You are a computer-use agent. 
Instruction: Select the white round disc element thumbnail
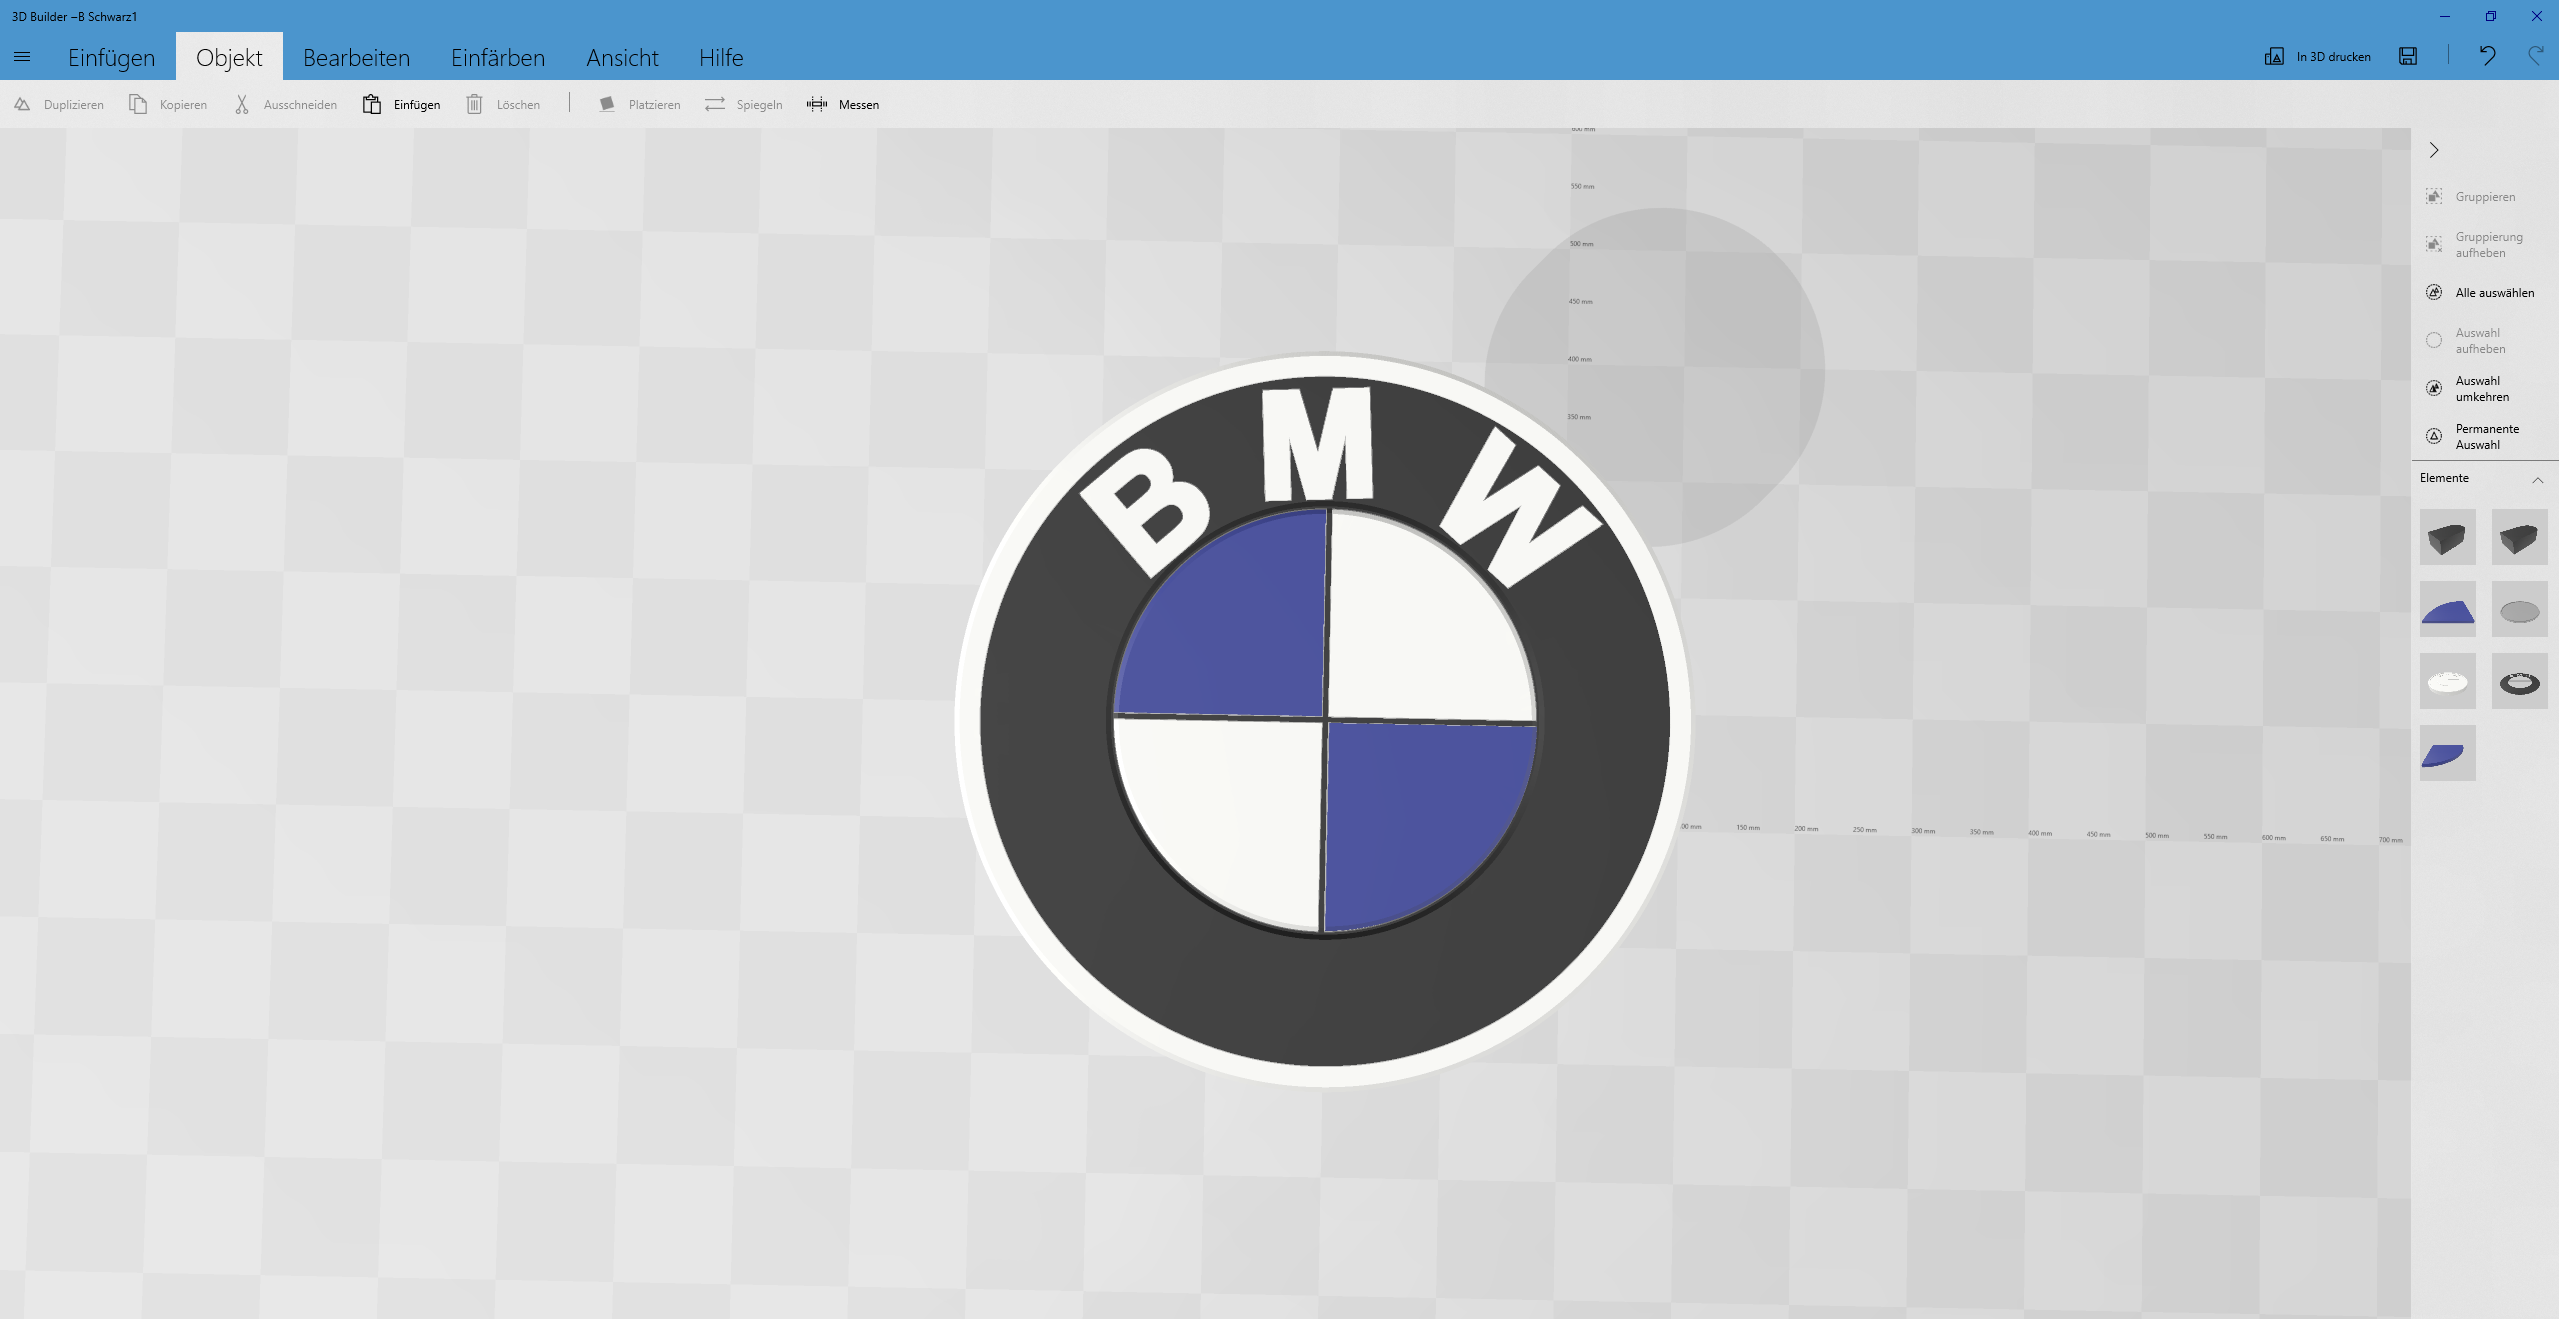pos(2447,681)
